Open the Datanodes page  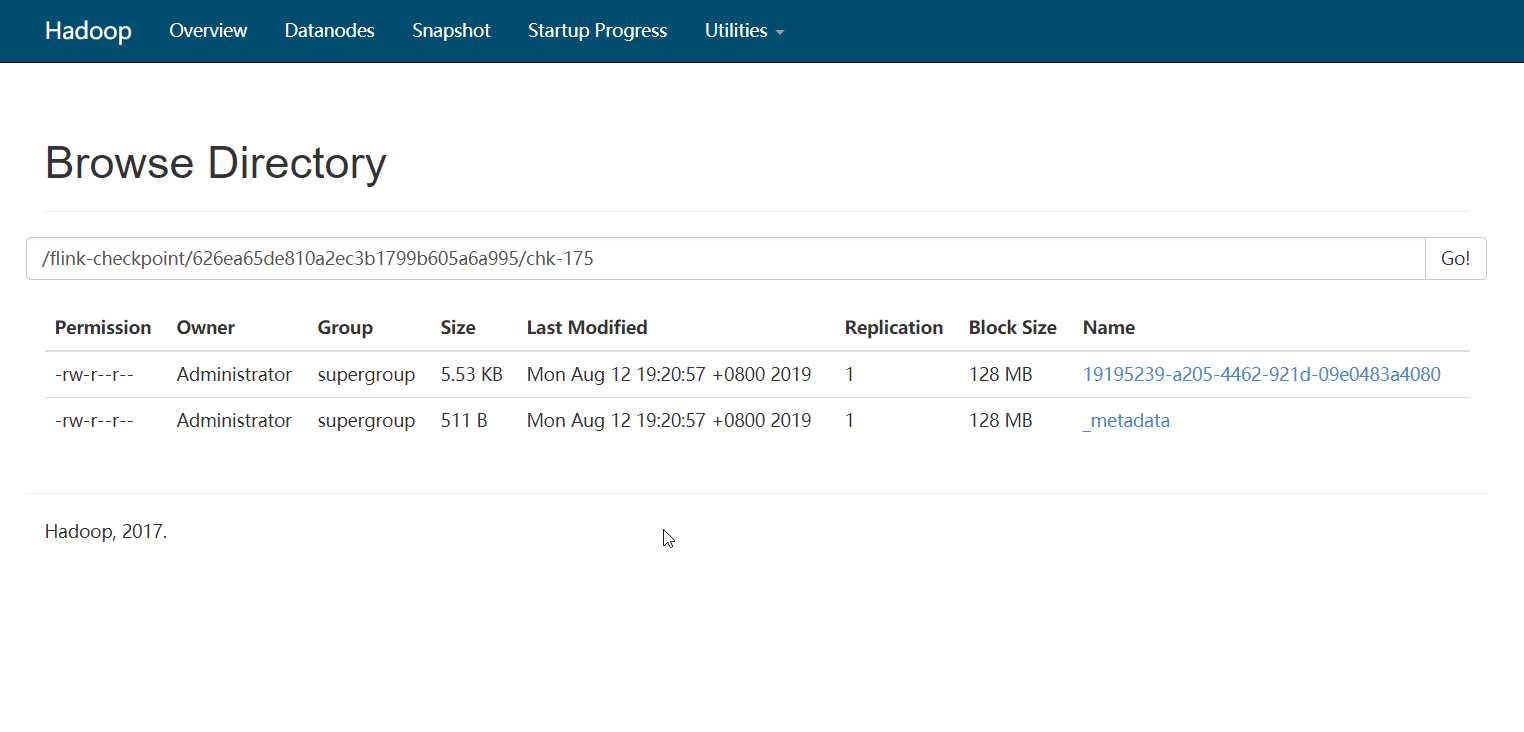click(x=329, y=31)
